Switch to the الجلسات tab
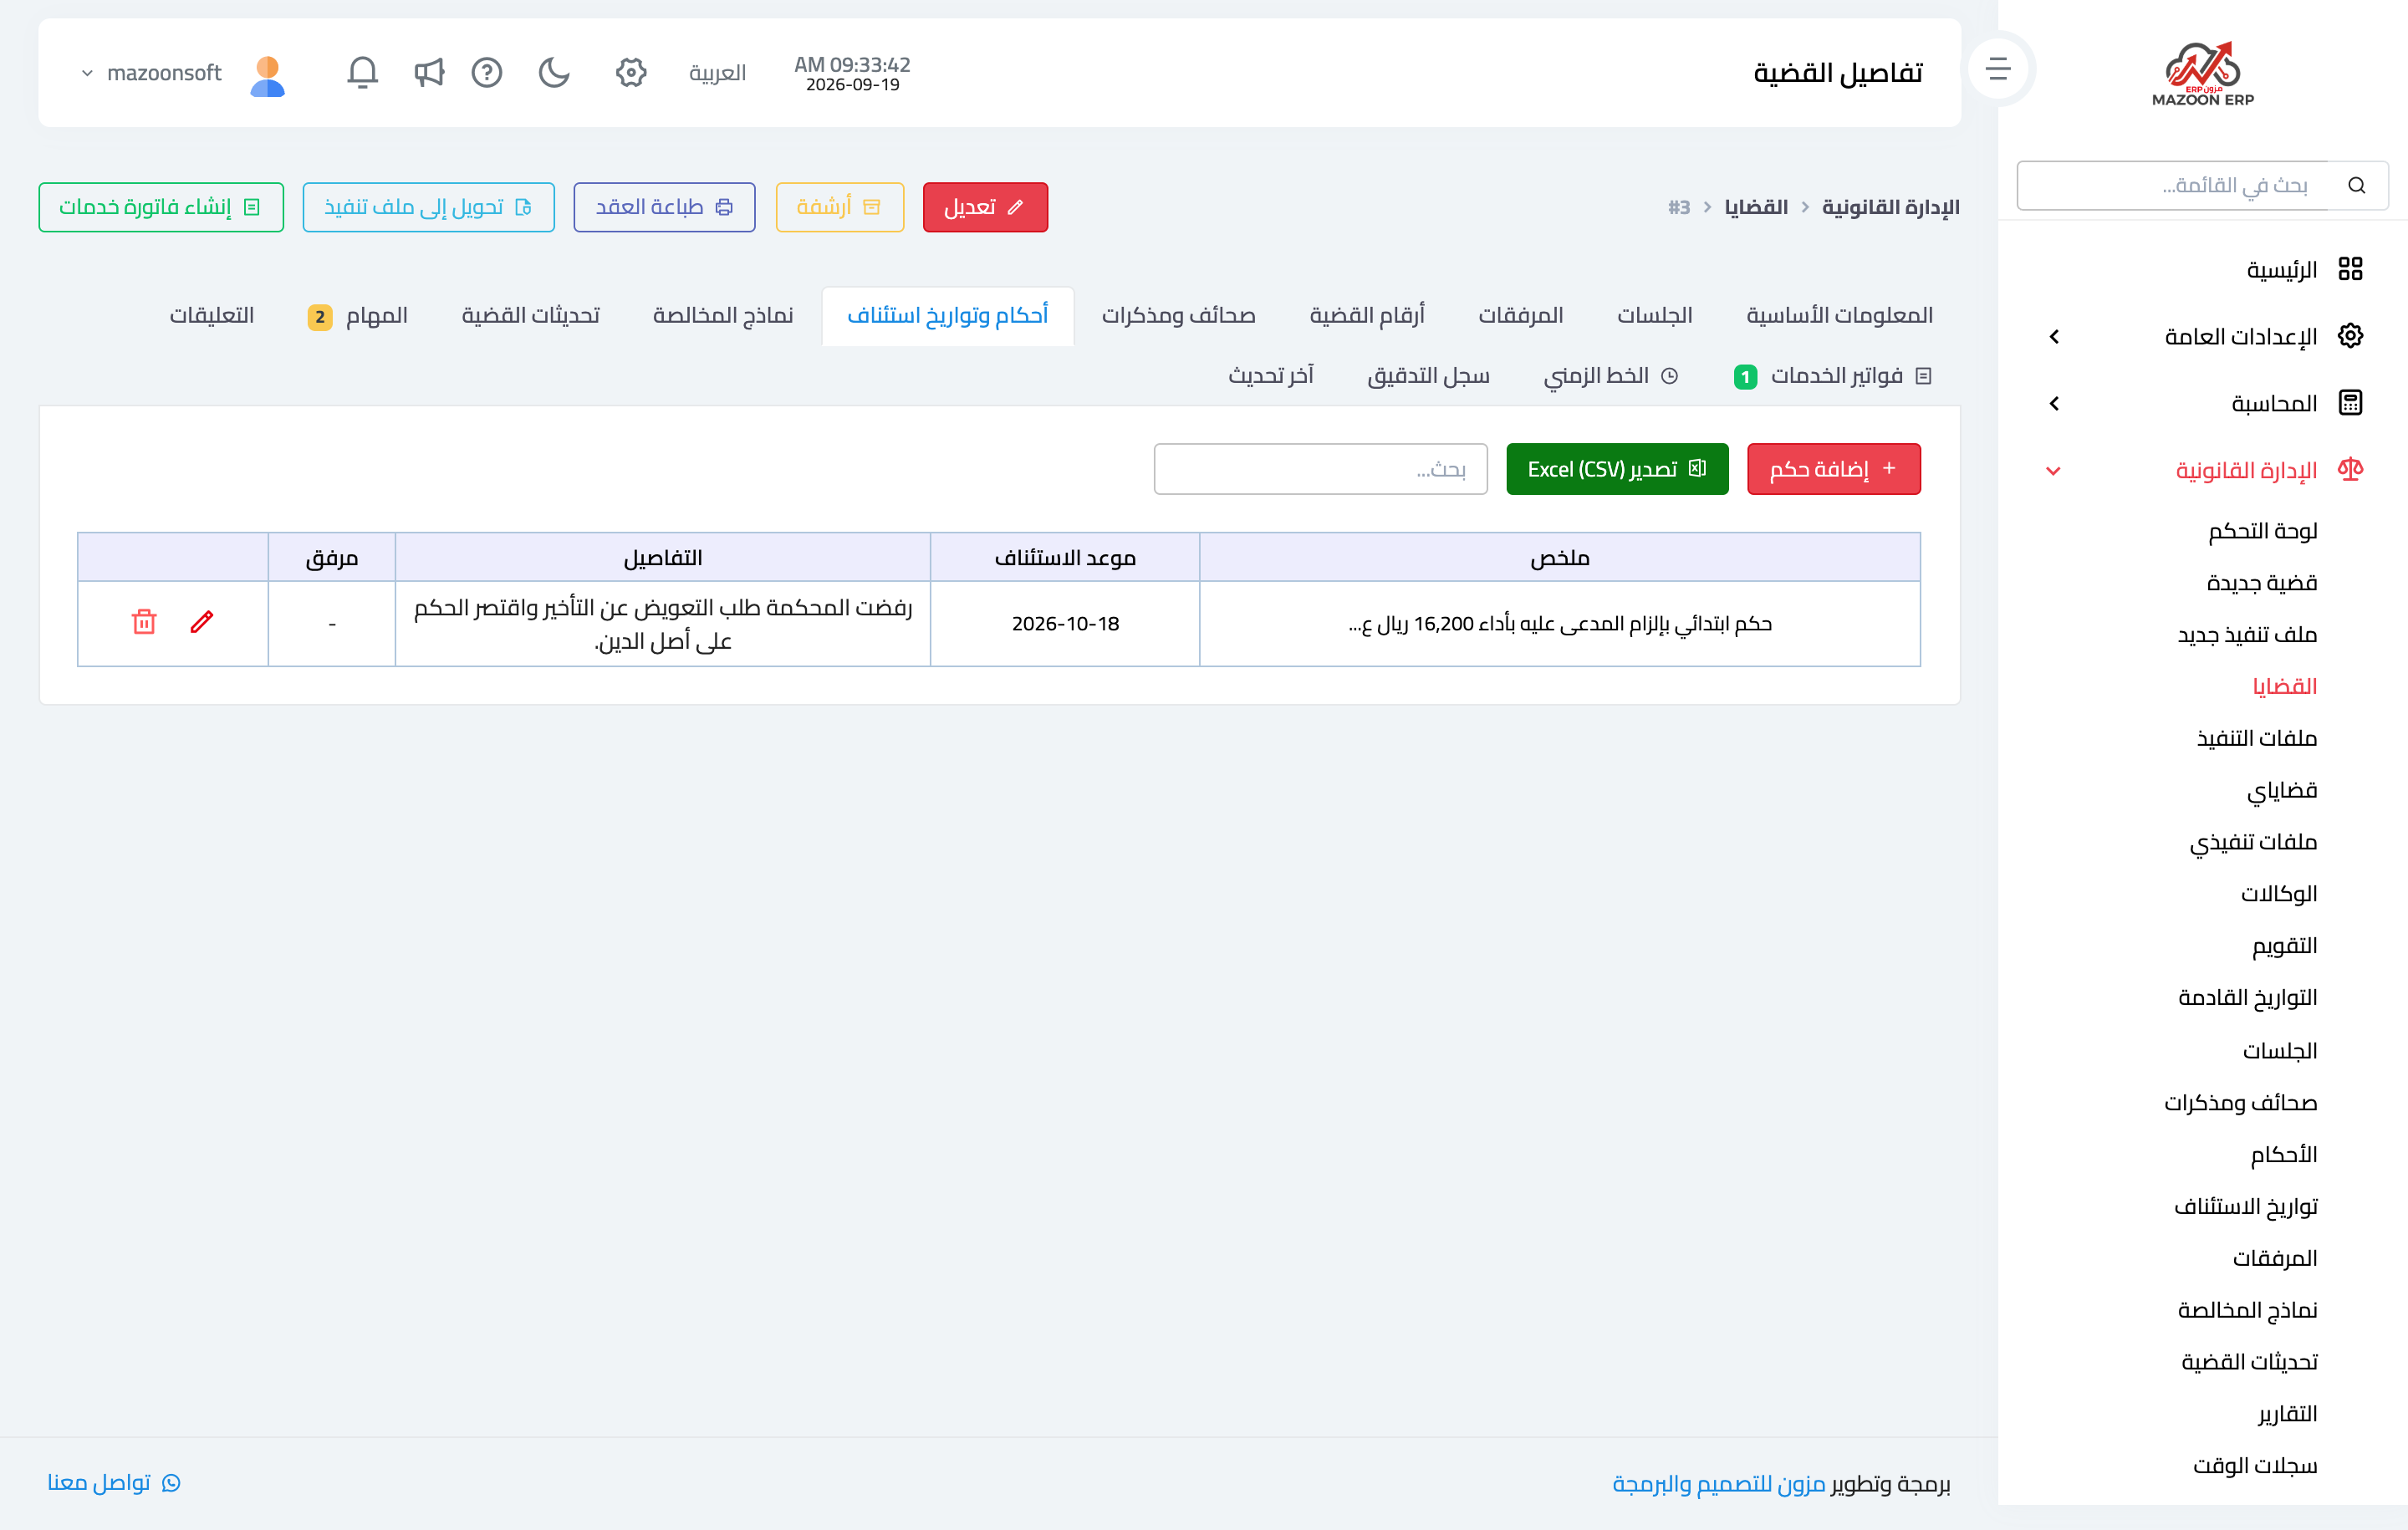The width and height of the screenshot is (2408, 1530). click(1654, 316)
